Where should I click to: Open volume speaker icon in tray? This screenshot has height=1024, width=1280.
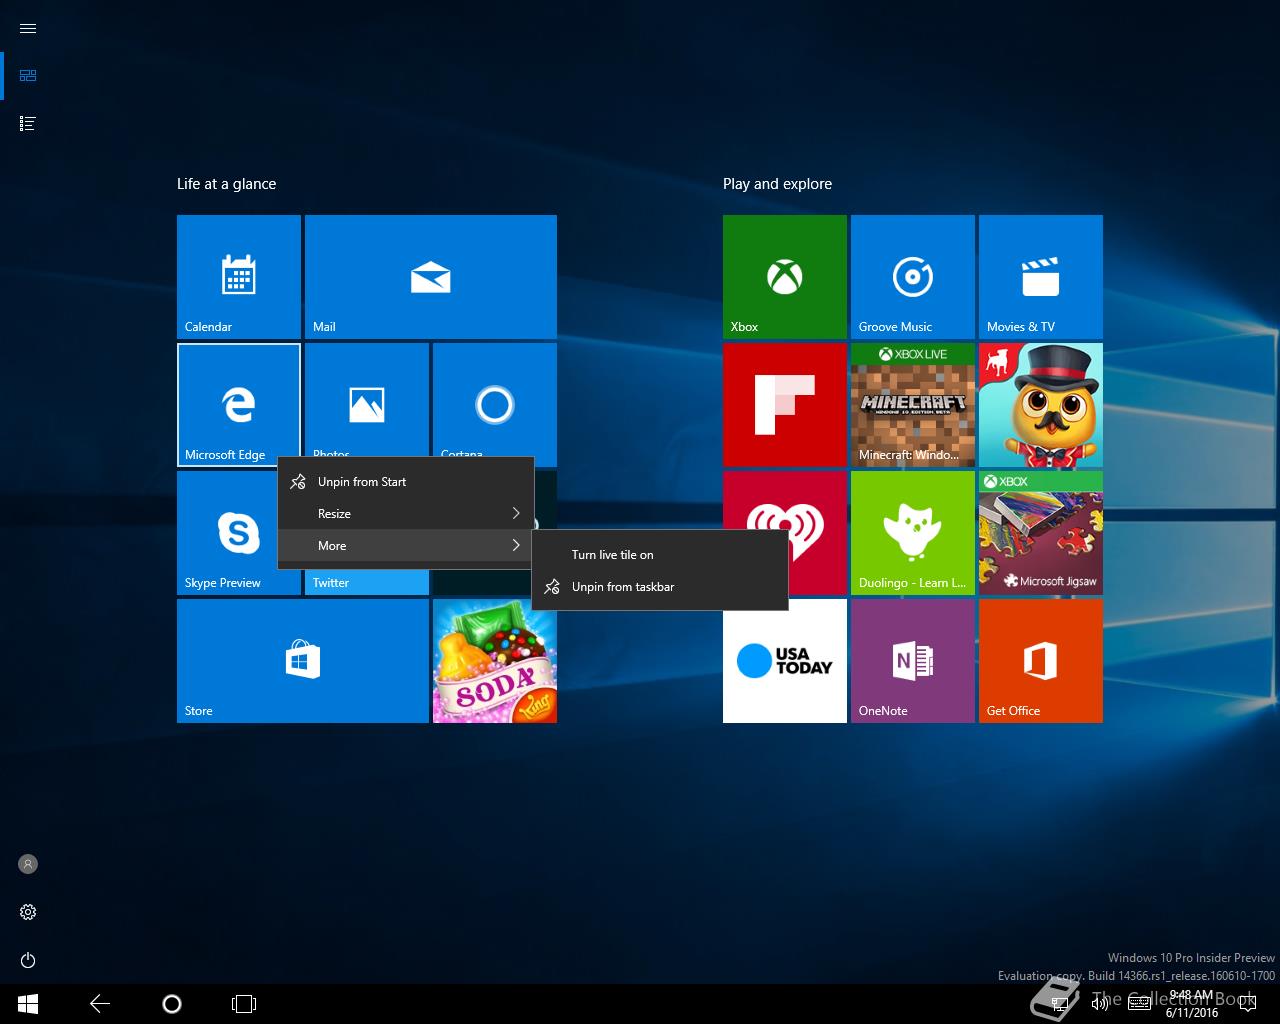pyautogui.click(x=1100, y=1004)
